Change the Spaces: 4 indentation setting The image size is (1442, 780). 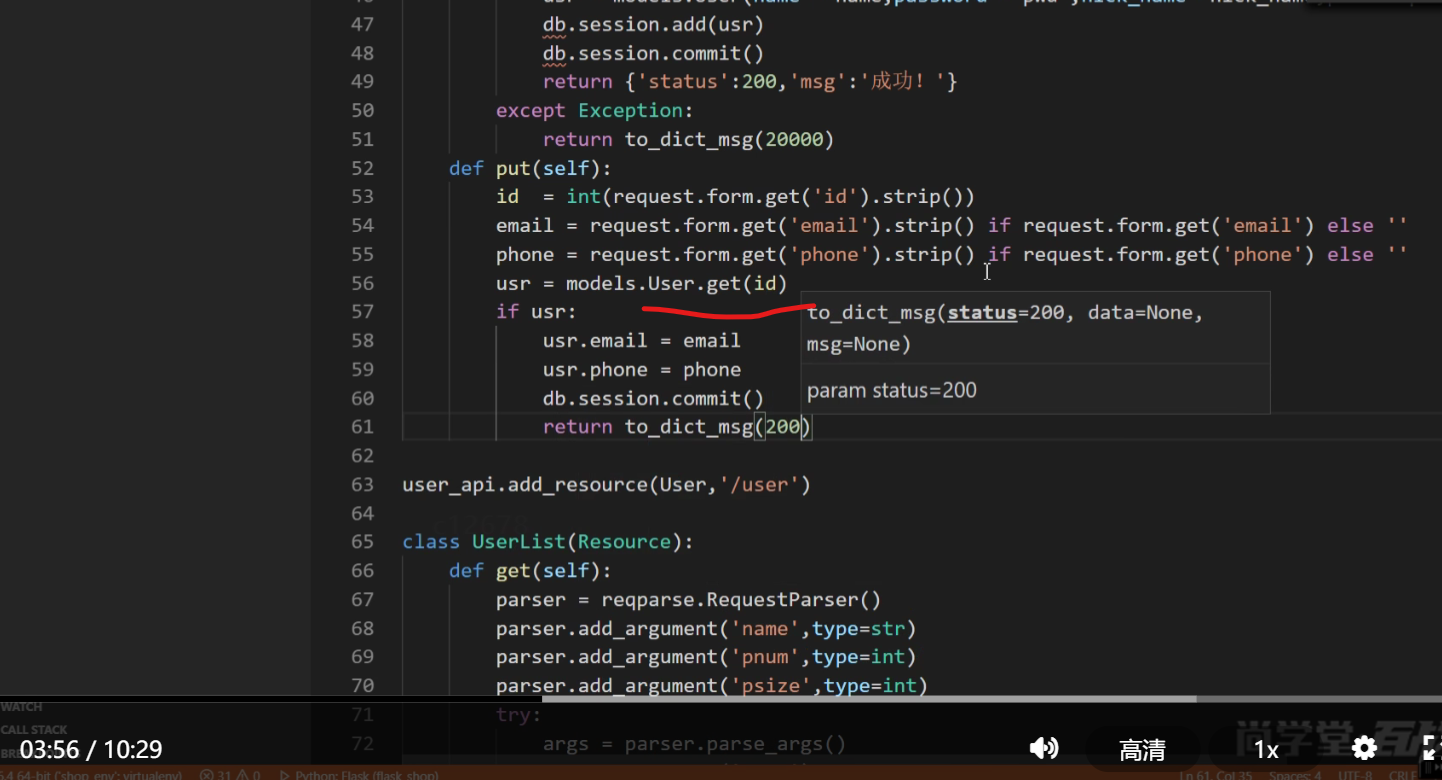point(1296,774)
